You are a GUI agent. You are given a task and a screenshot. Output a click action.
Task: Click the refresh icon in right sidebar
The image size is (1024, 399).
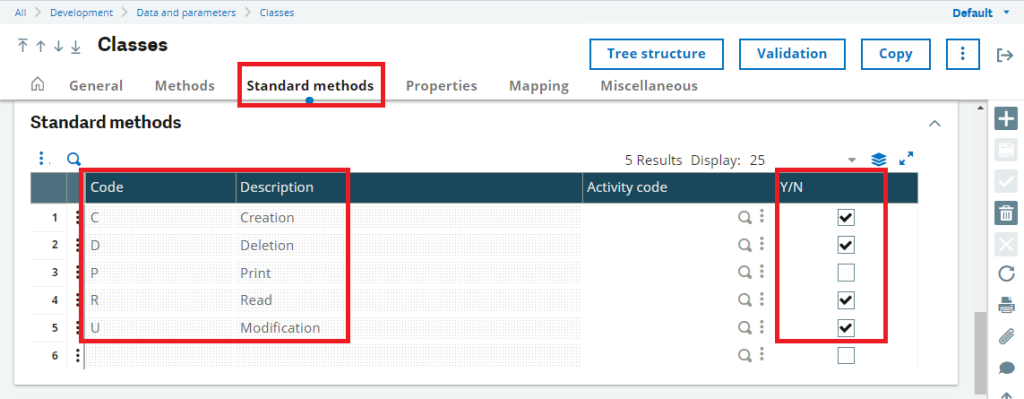(1006, 274)
